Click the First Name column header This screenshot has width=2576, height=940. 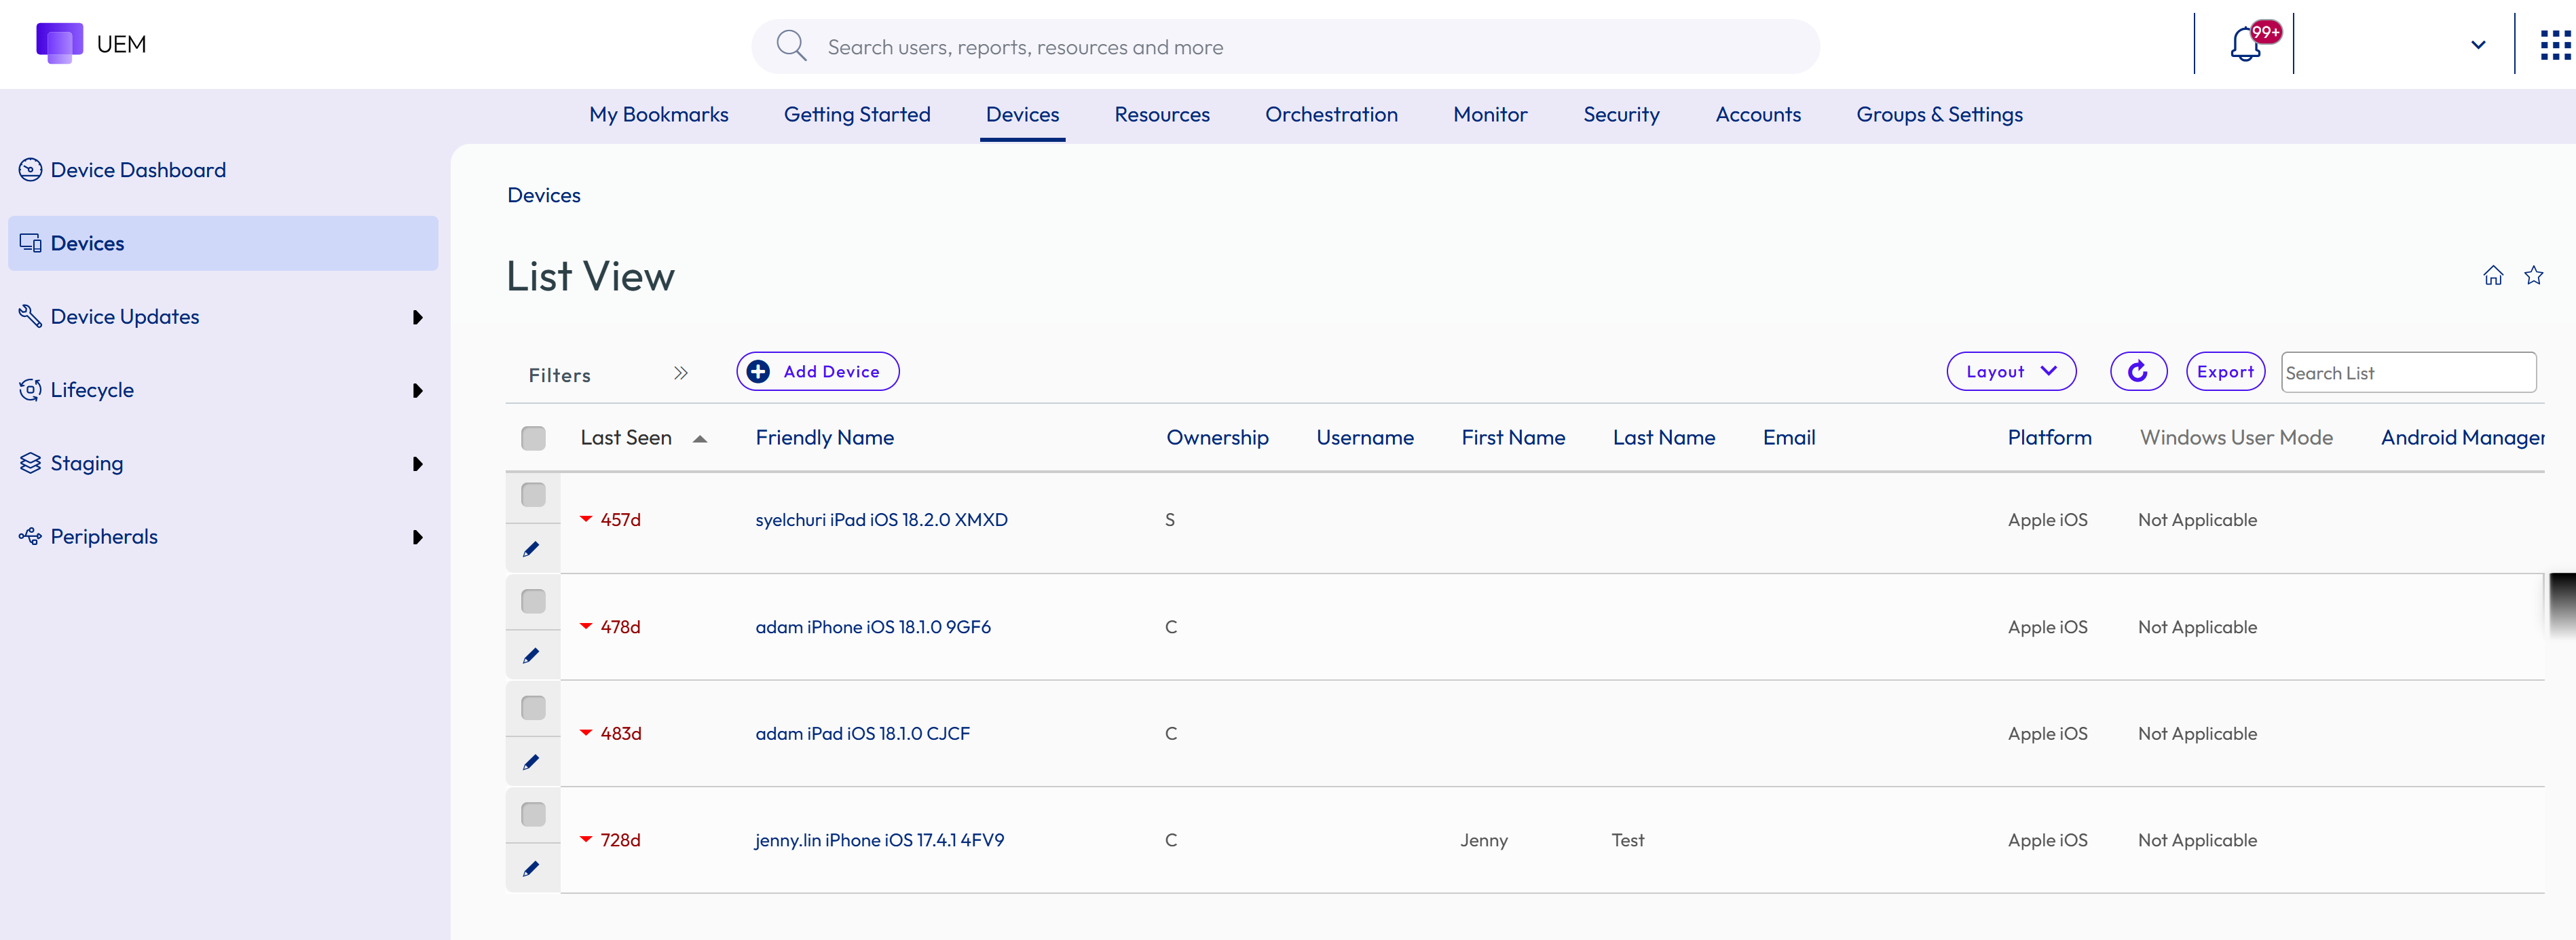tap(1513, 437)
